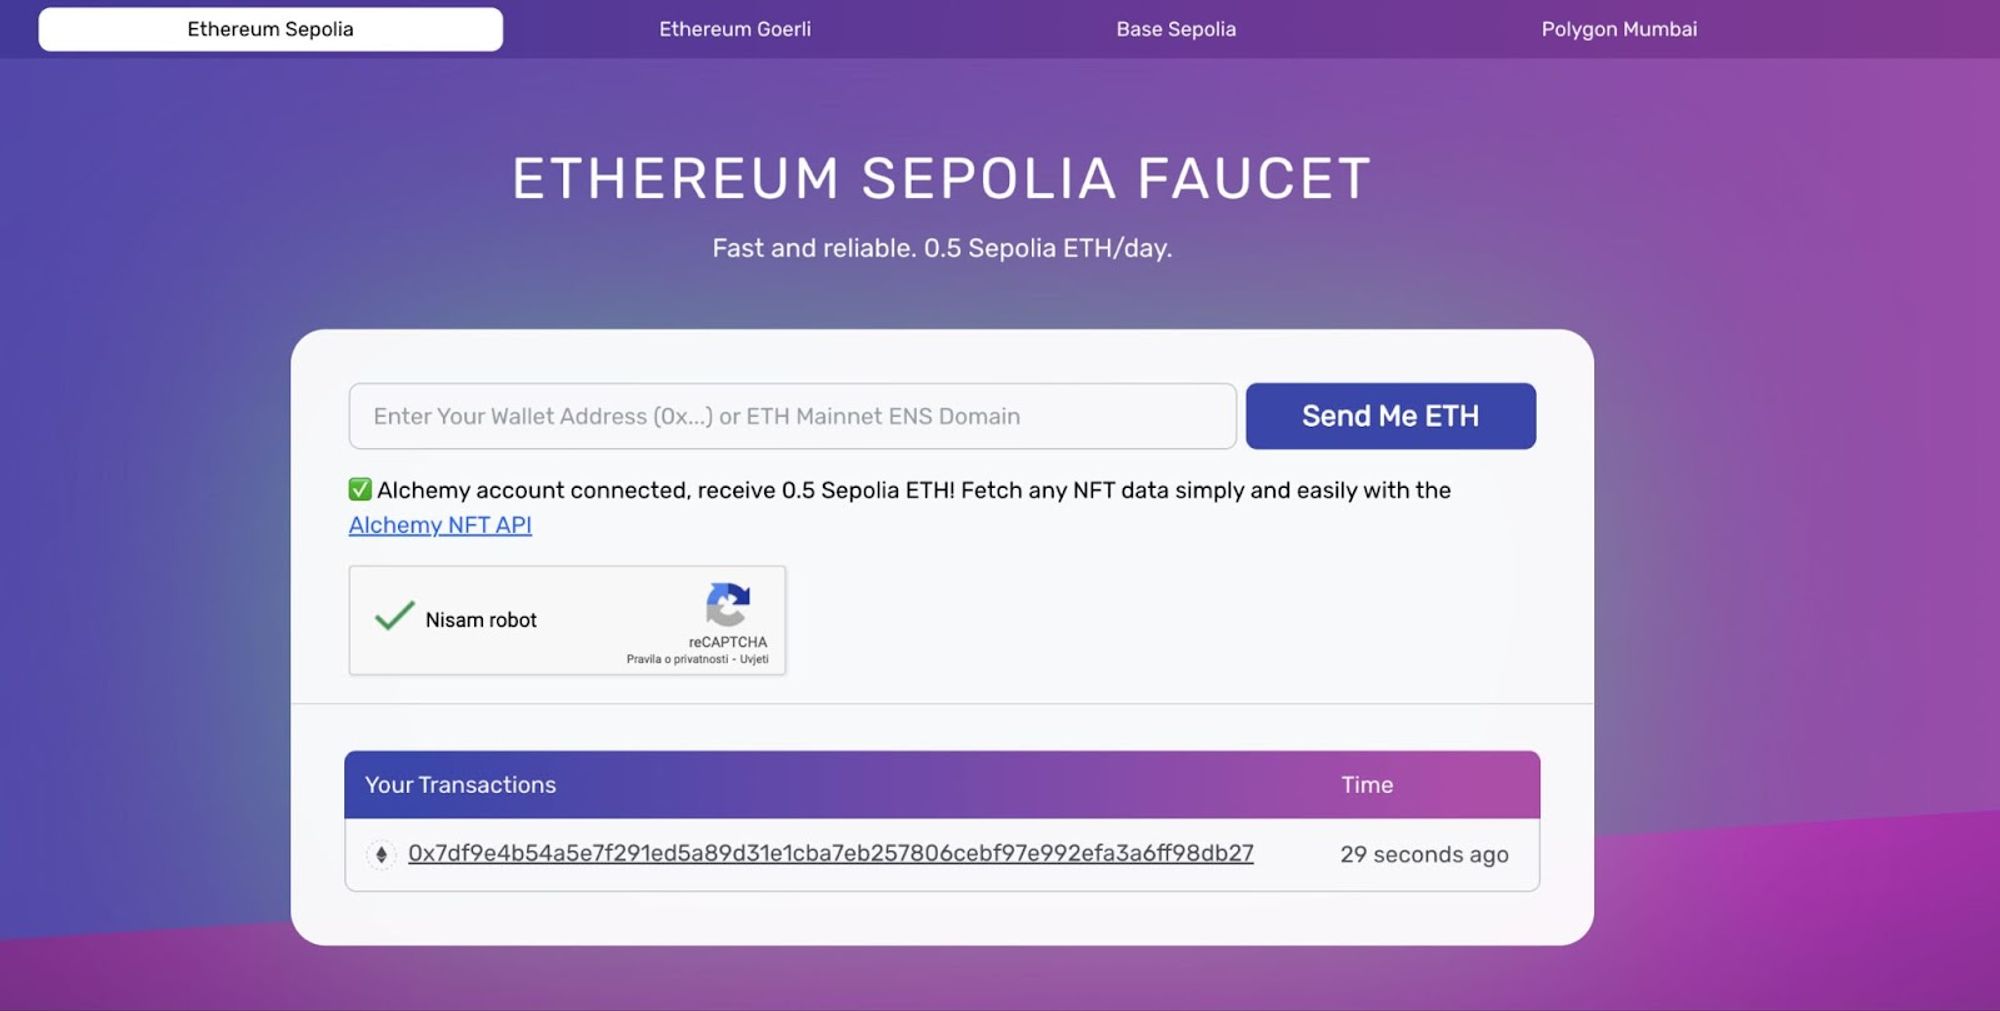The height and width of the screenshot is (1011, 2000).
Task: Open the Ethereum Goerli faucet tab
Action: pos(735,29)
